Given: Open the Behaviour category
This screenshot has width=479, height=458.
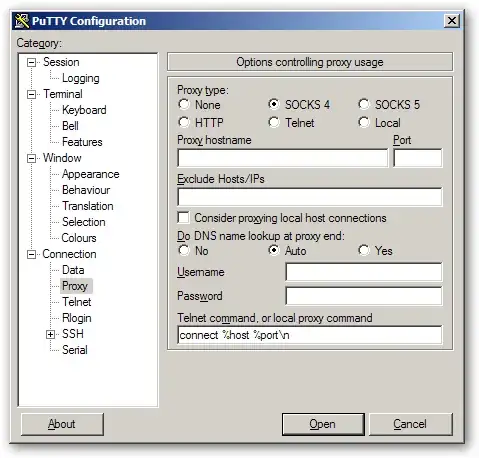Looking at the screenshot, I should (x=86, y=190).
